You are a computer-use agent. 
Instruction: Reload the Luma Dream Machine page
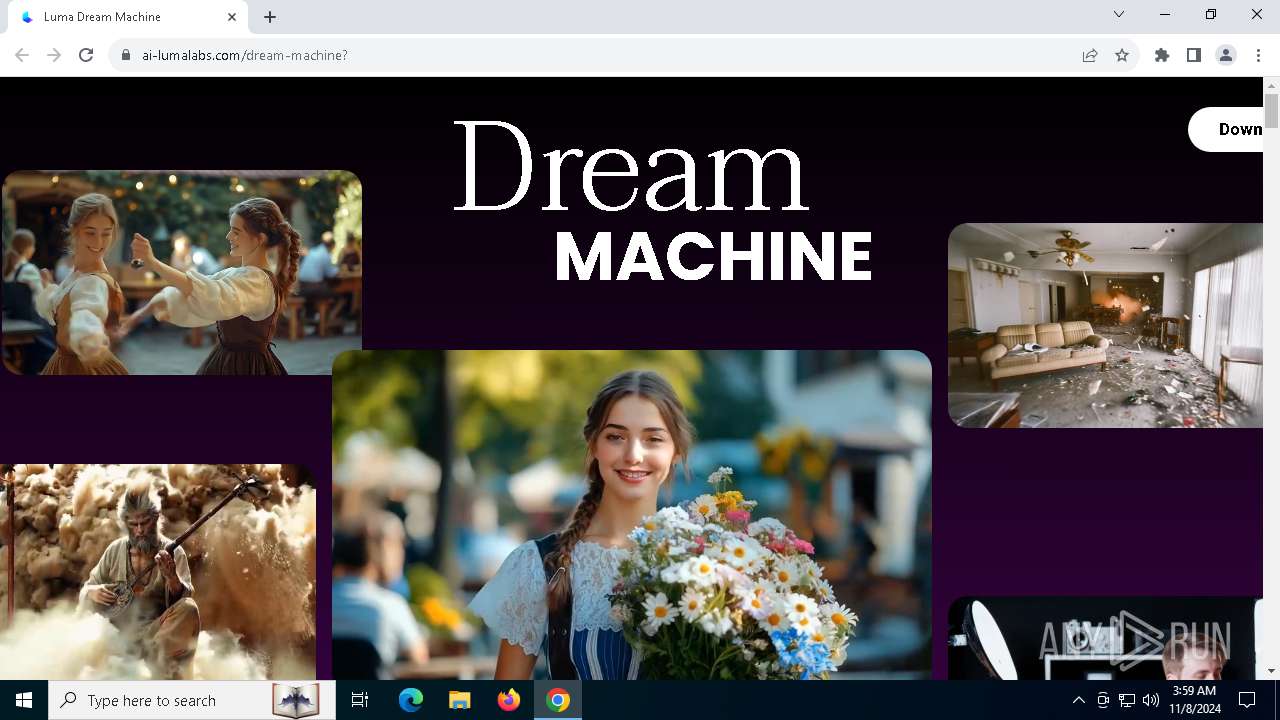point(86,55)
